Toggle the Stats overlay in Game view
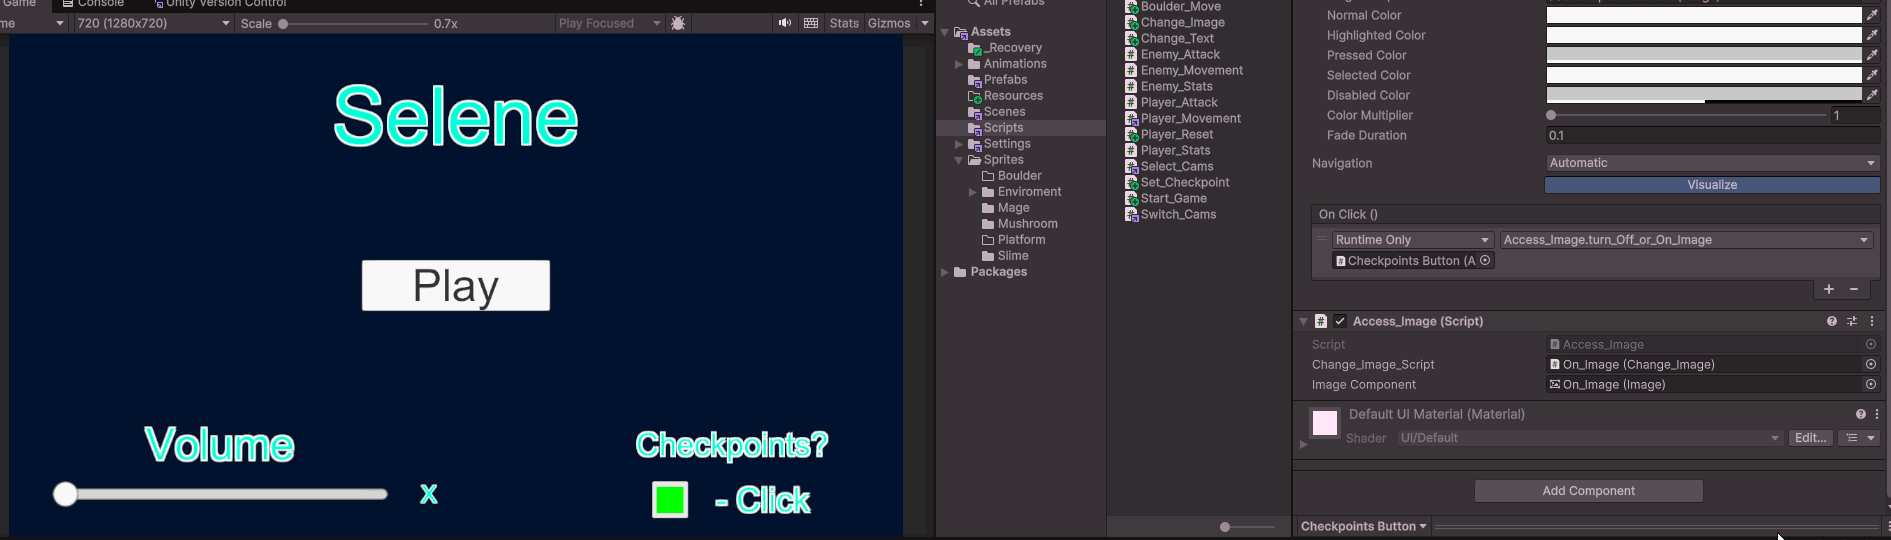 coord(844,23)
